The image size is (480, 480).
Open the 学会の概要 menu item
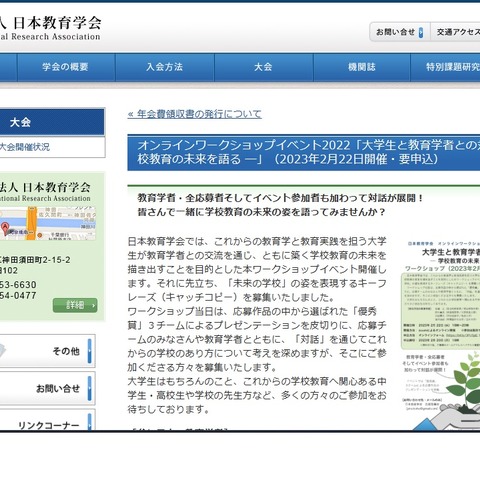[x=66, y=67]
